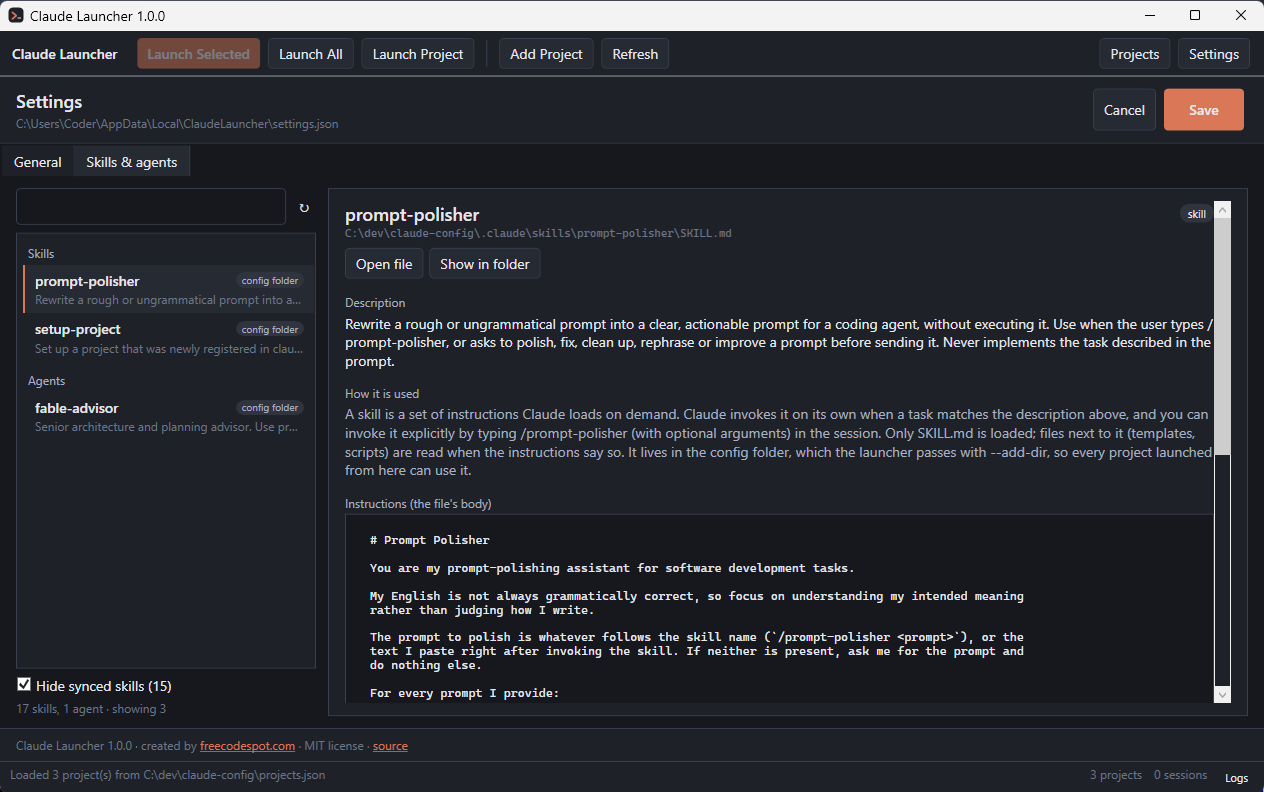The image size is (1264, 792).
Task: Open Logs from the status bar
Action: (1236, 777)
